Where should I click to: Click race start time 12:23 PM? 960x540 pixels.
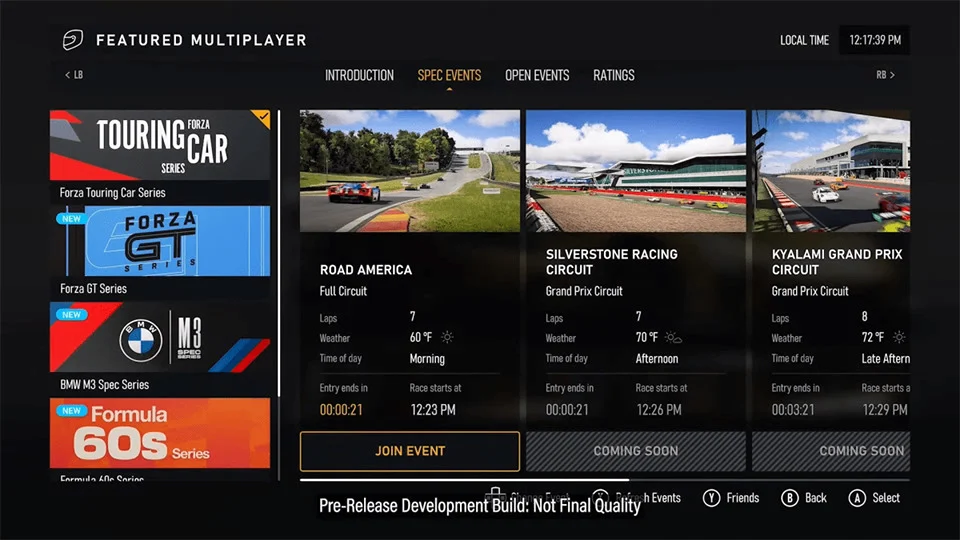(433, 410)
